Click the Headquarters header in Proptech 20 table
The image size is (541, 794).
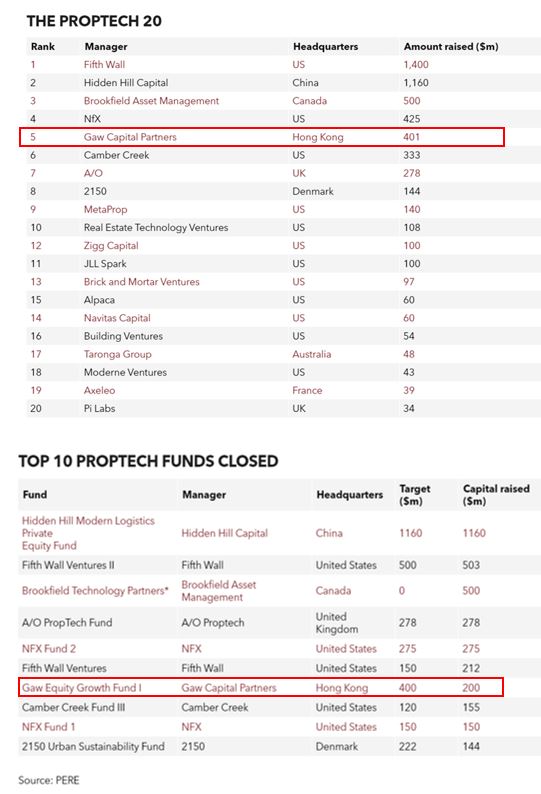click(325, 47)
